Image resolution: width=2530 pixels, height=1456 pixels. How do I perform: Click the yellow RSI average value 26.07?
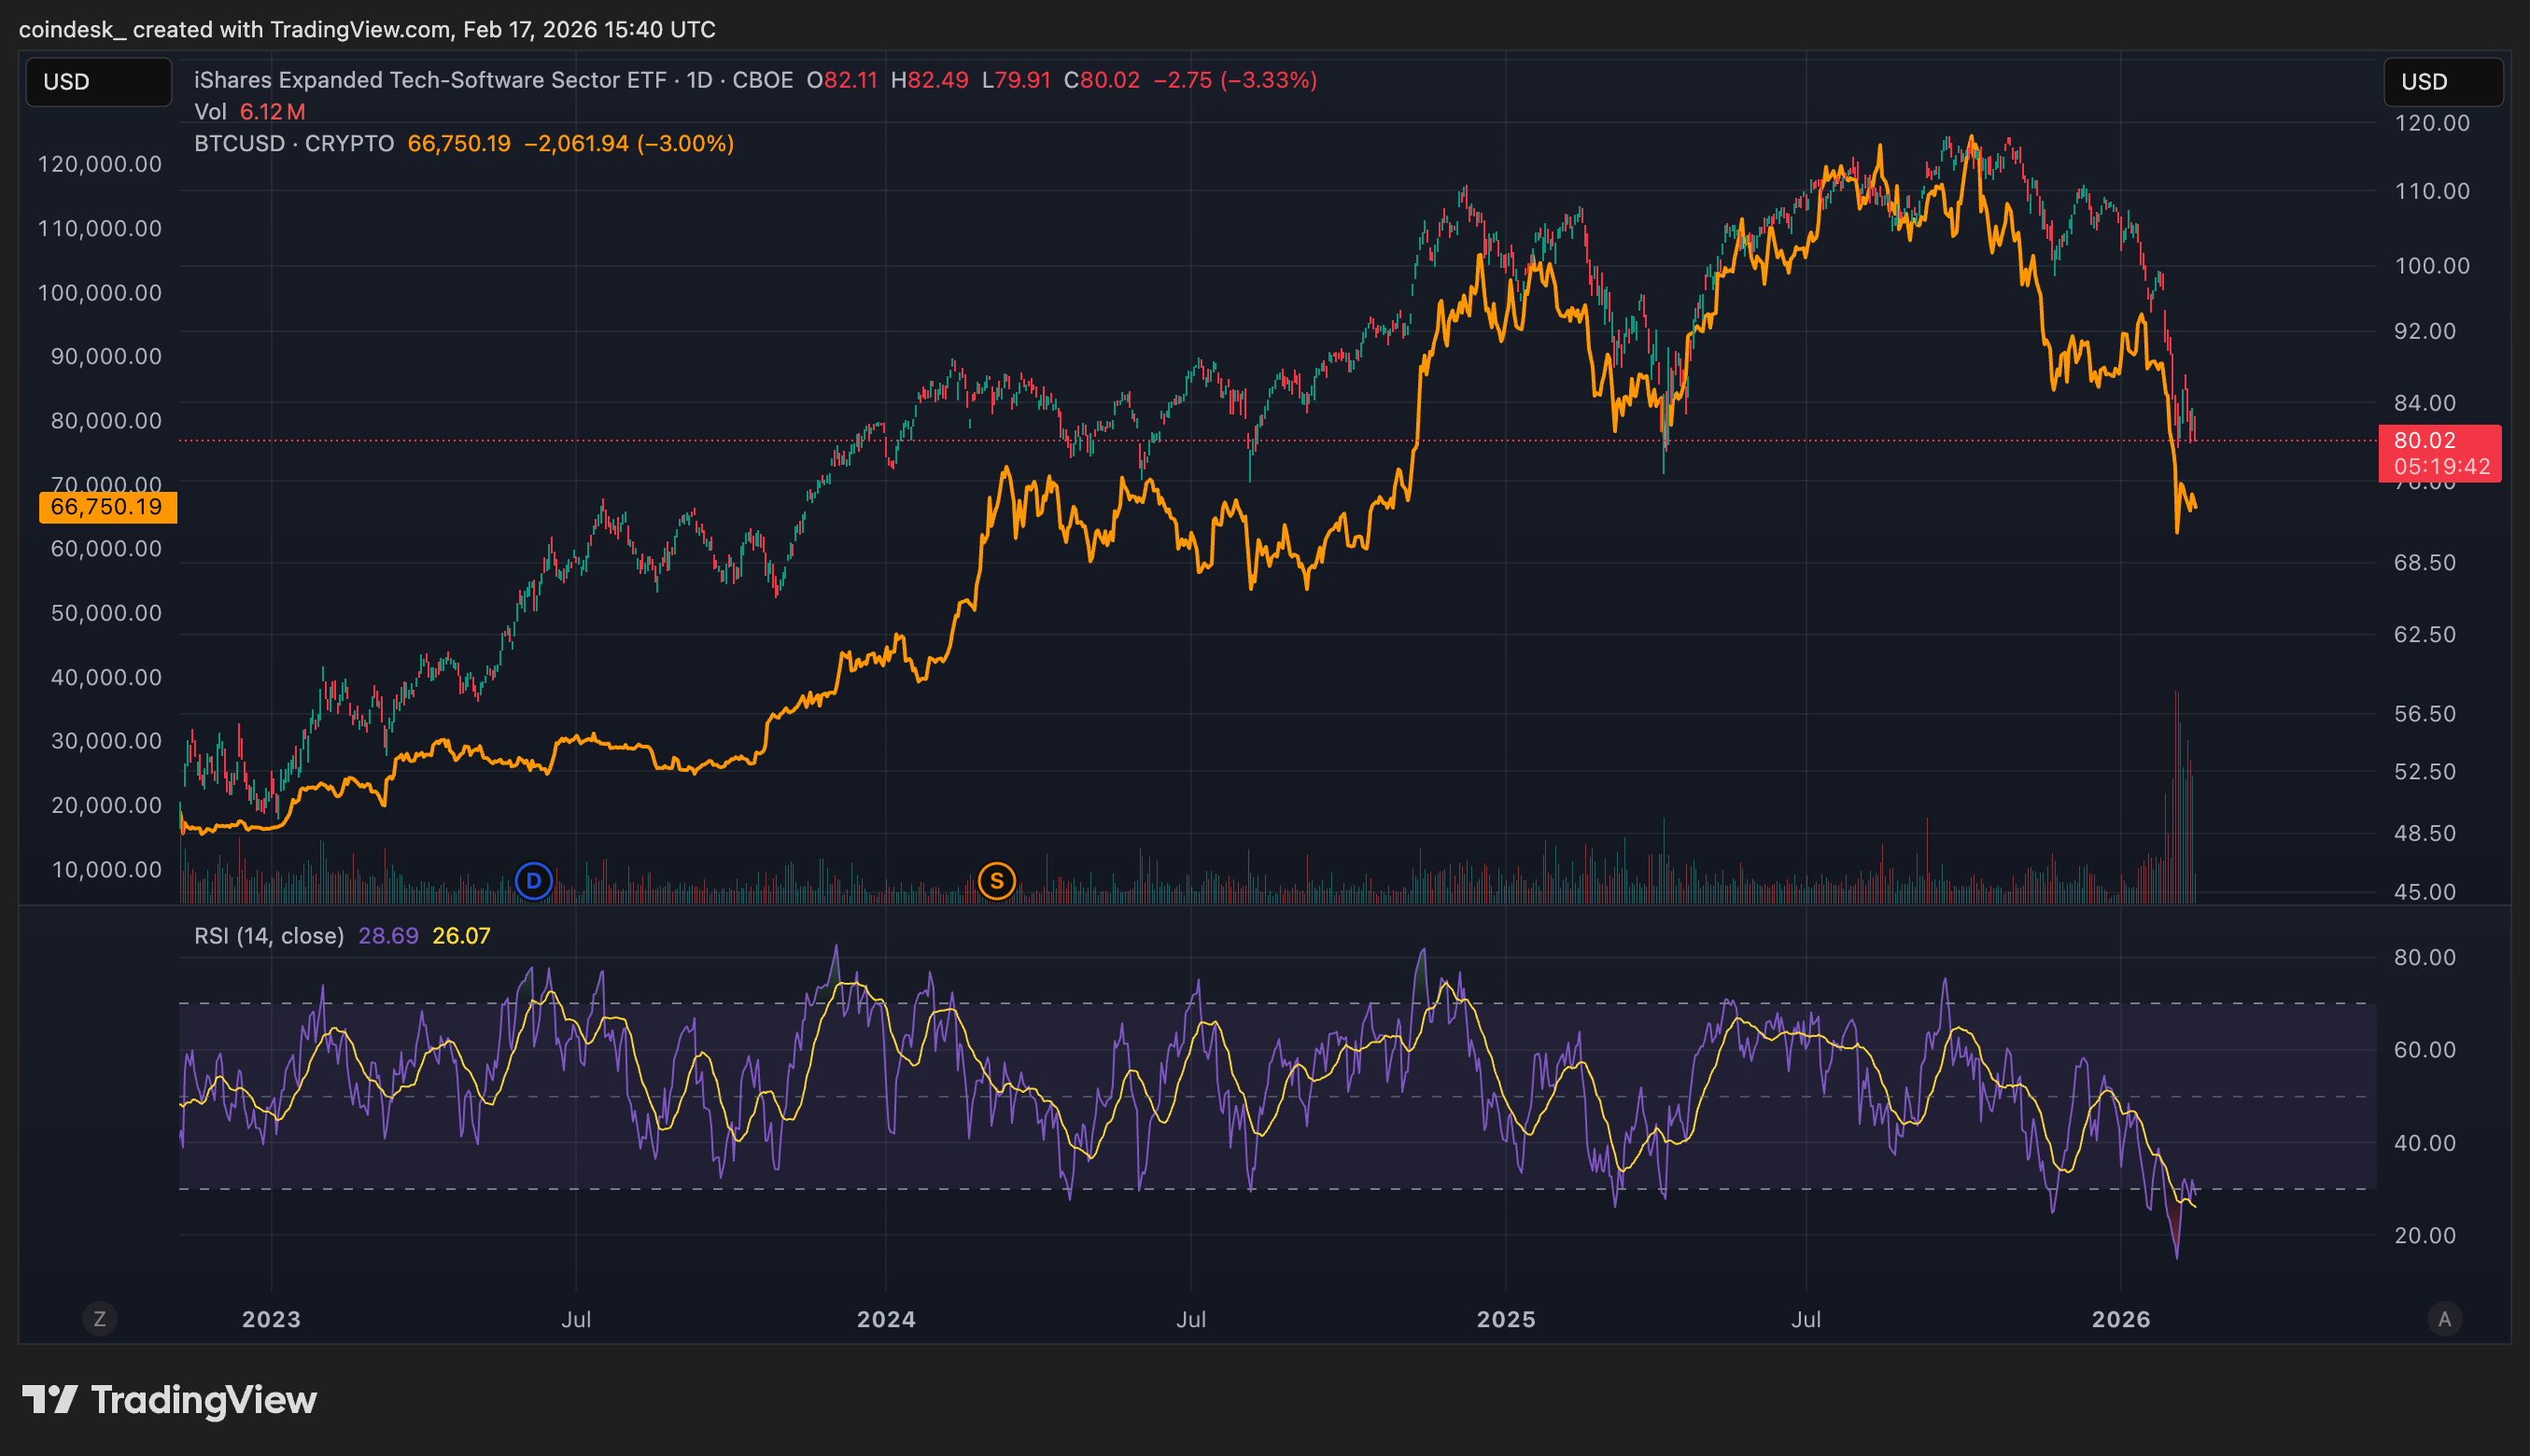(461, 936)
